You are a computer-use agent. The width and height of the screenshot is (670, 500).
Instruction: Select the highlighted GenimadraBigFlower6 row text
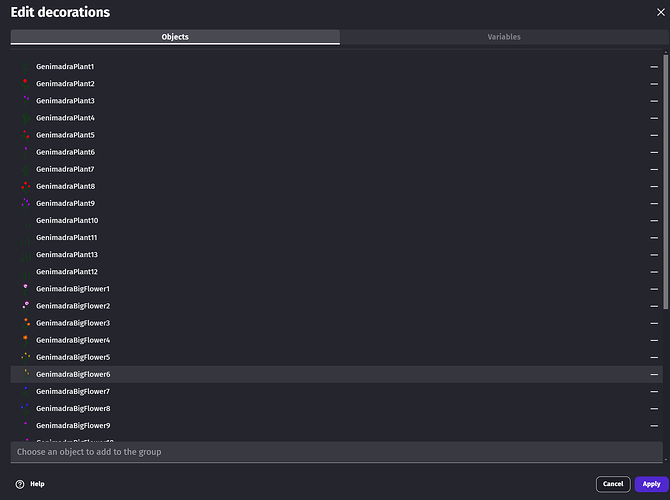[73, 374]
